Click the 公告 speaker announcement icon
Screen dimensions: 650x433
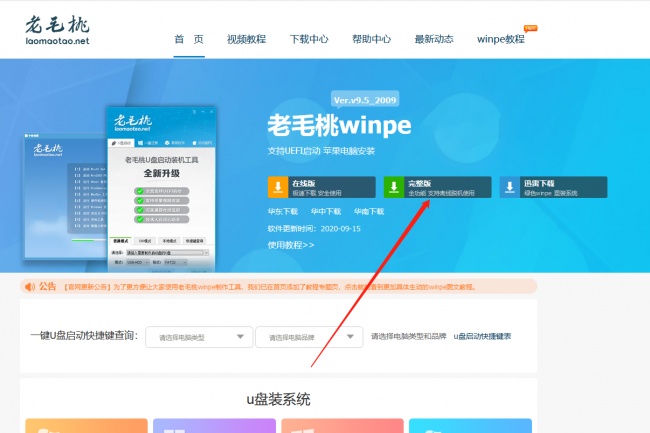[x=30, y=287]
